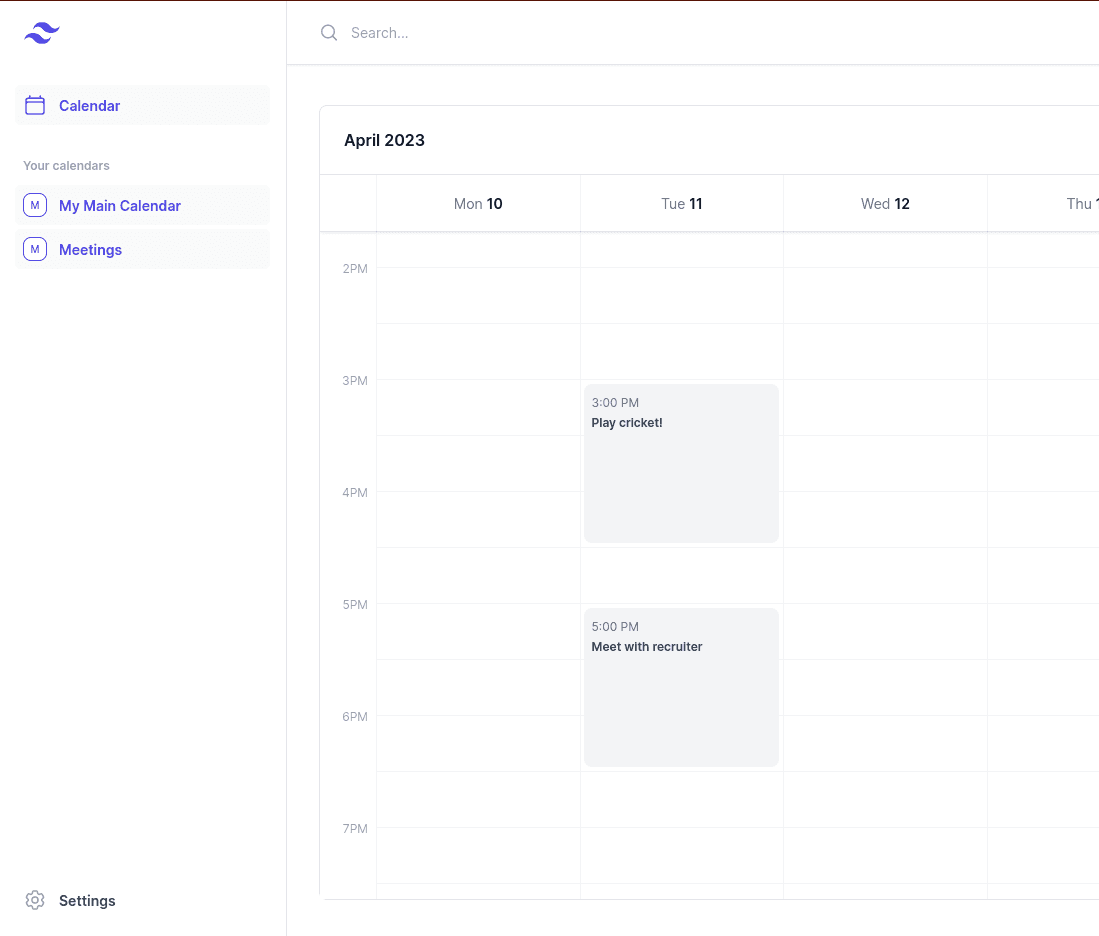Click the 2PM slot on Monday
The height and width of the screenshot is (936, 1099).
[x=478, y=295]
